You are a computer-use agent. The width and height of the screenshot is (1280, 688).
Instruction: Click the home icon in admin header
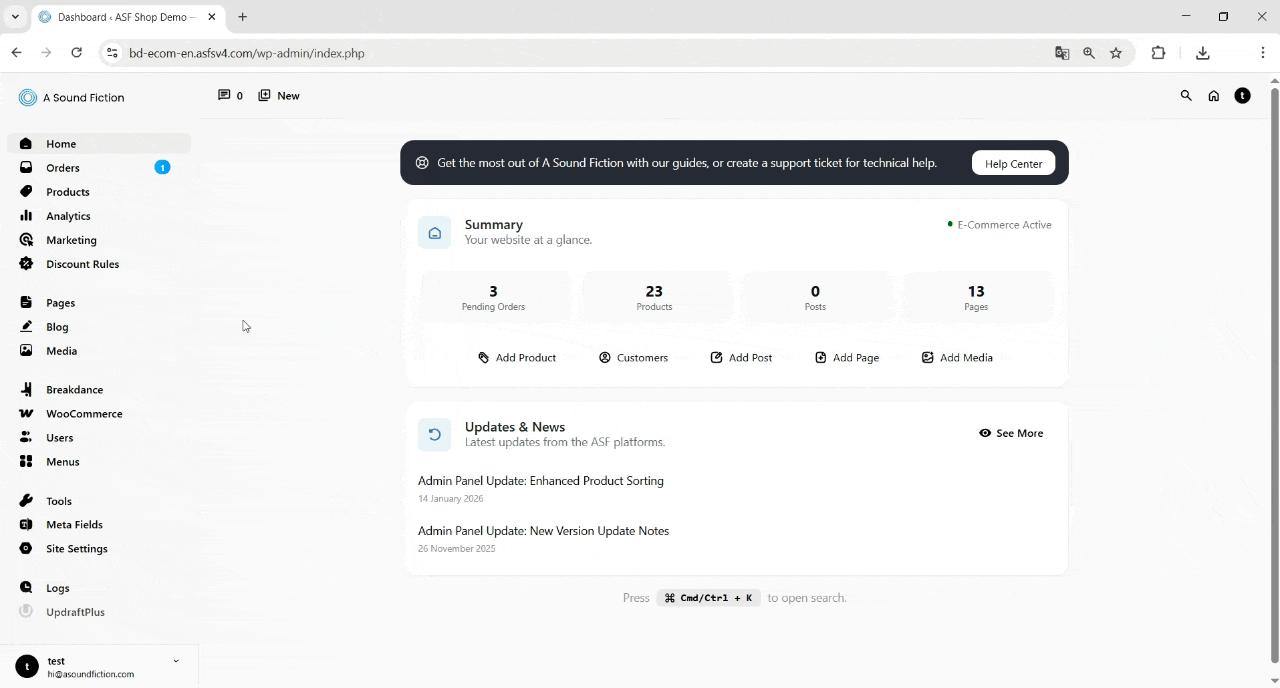coord(1214,96)
